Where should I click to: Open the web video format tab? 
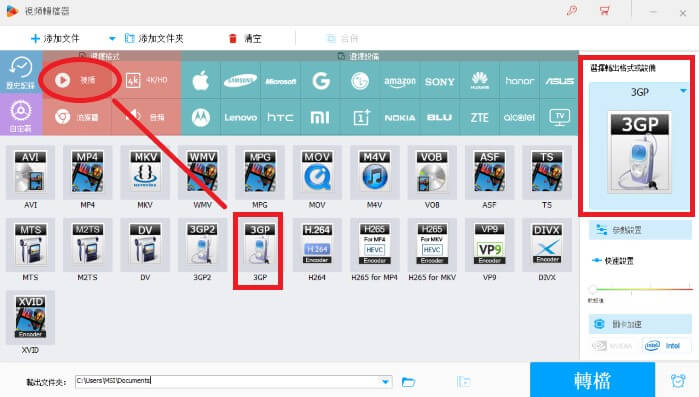77,117
